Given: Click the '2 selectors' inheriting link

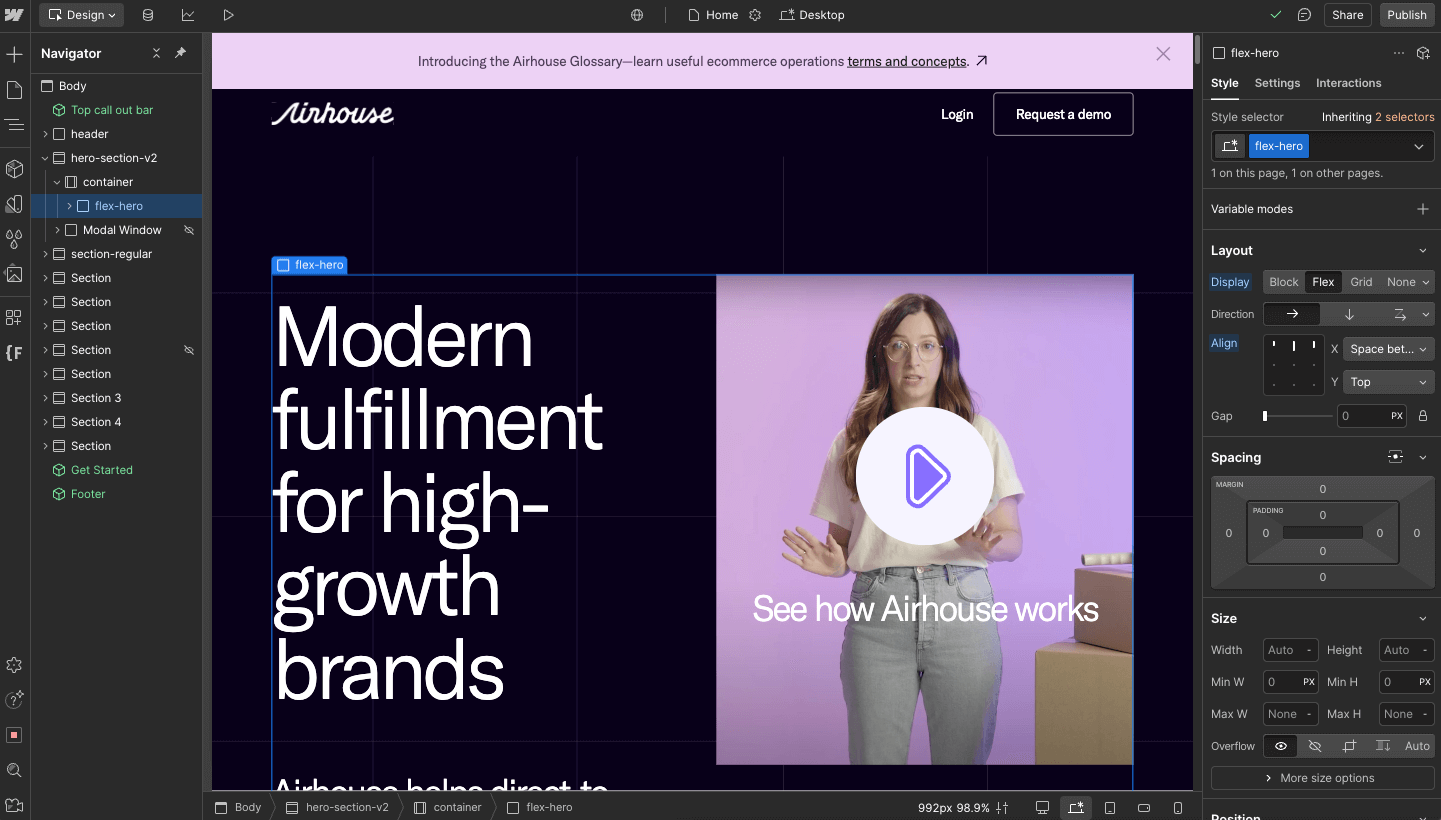Looking at the screenshot, I should pos(1404,117).
